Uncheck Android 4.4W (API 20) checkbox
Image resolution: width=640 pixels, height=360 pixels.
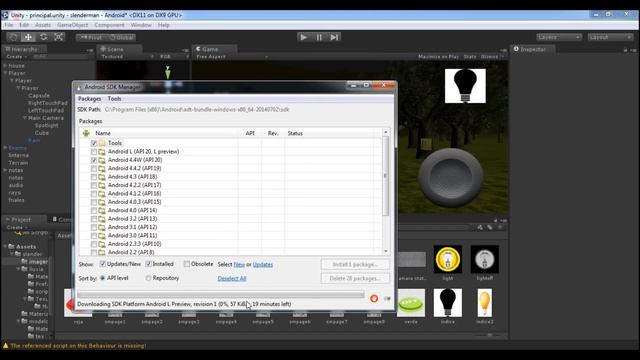pyautogui.click(x=94, y=160)
